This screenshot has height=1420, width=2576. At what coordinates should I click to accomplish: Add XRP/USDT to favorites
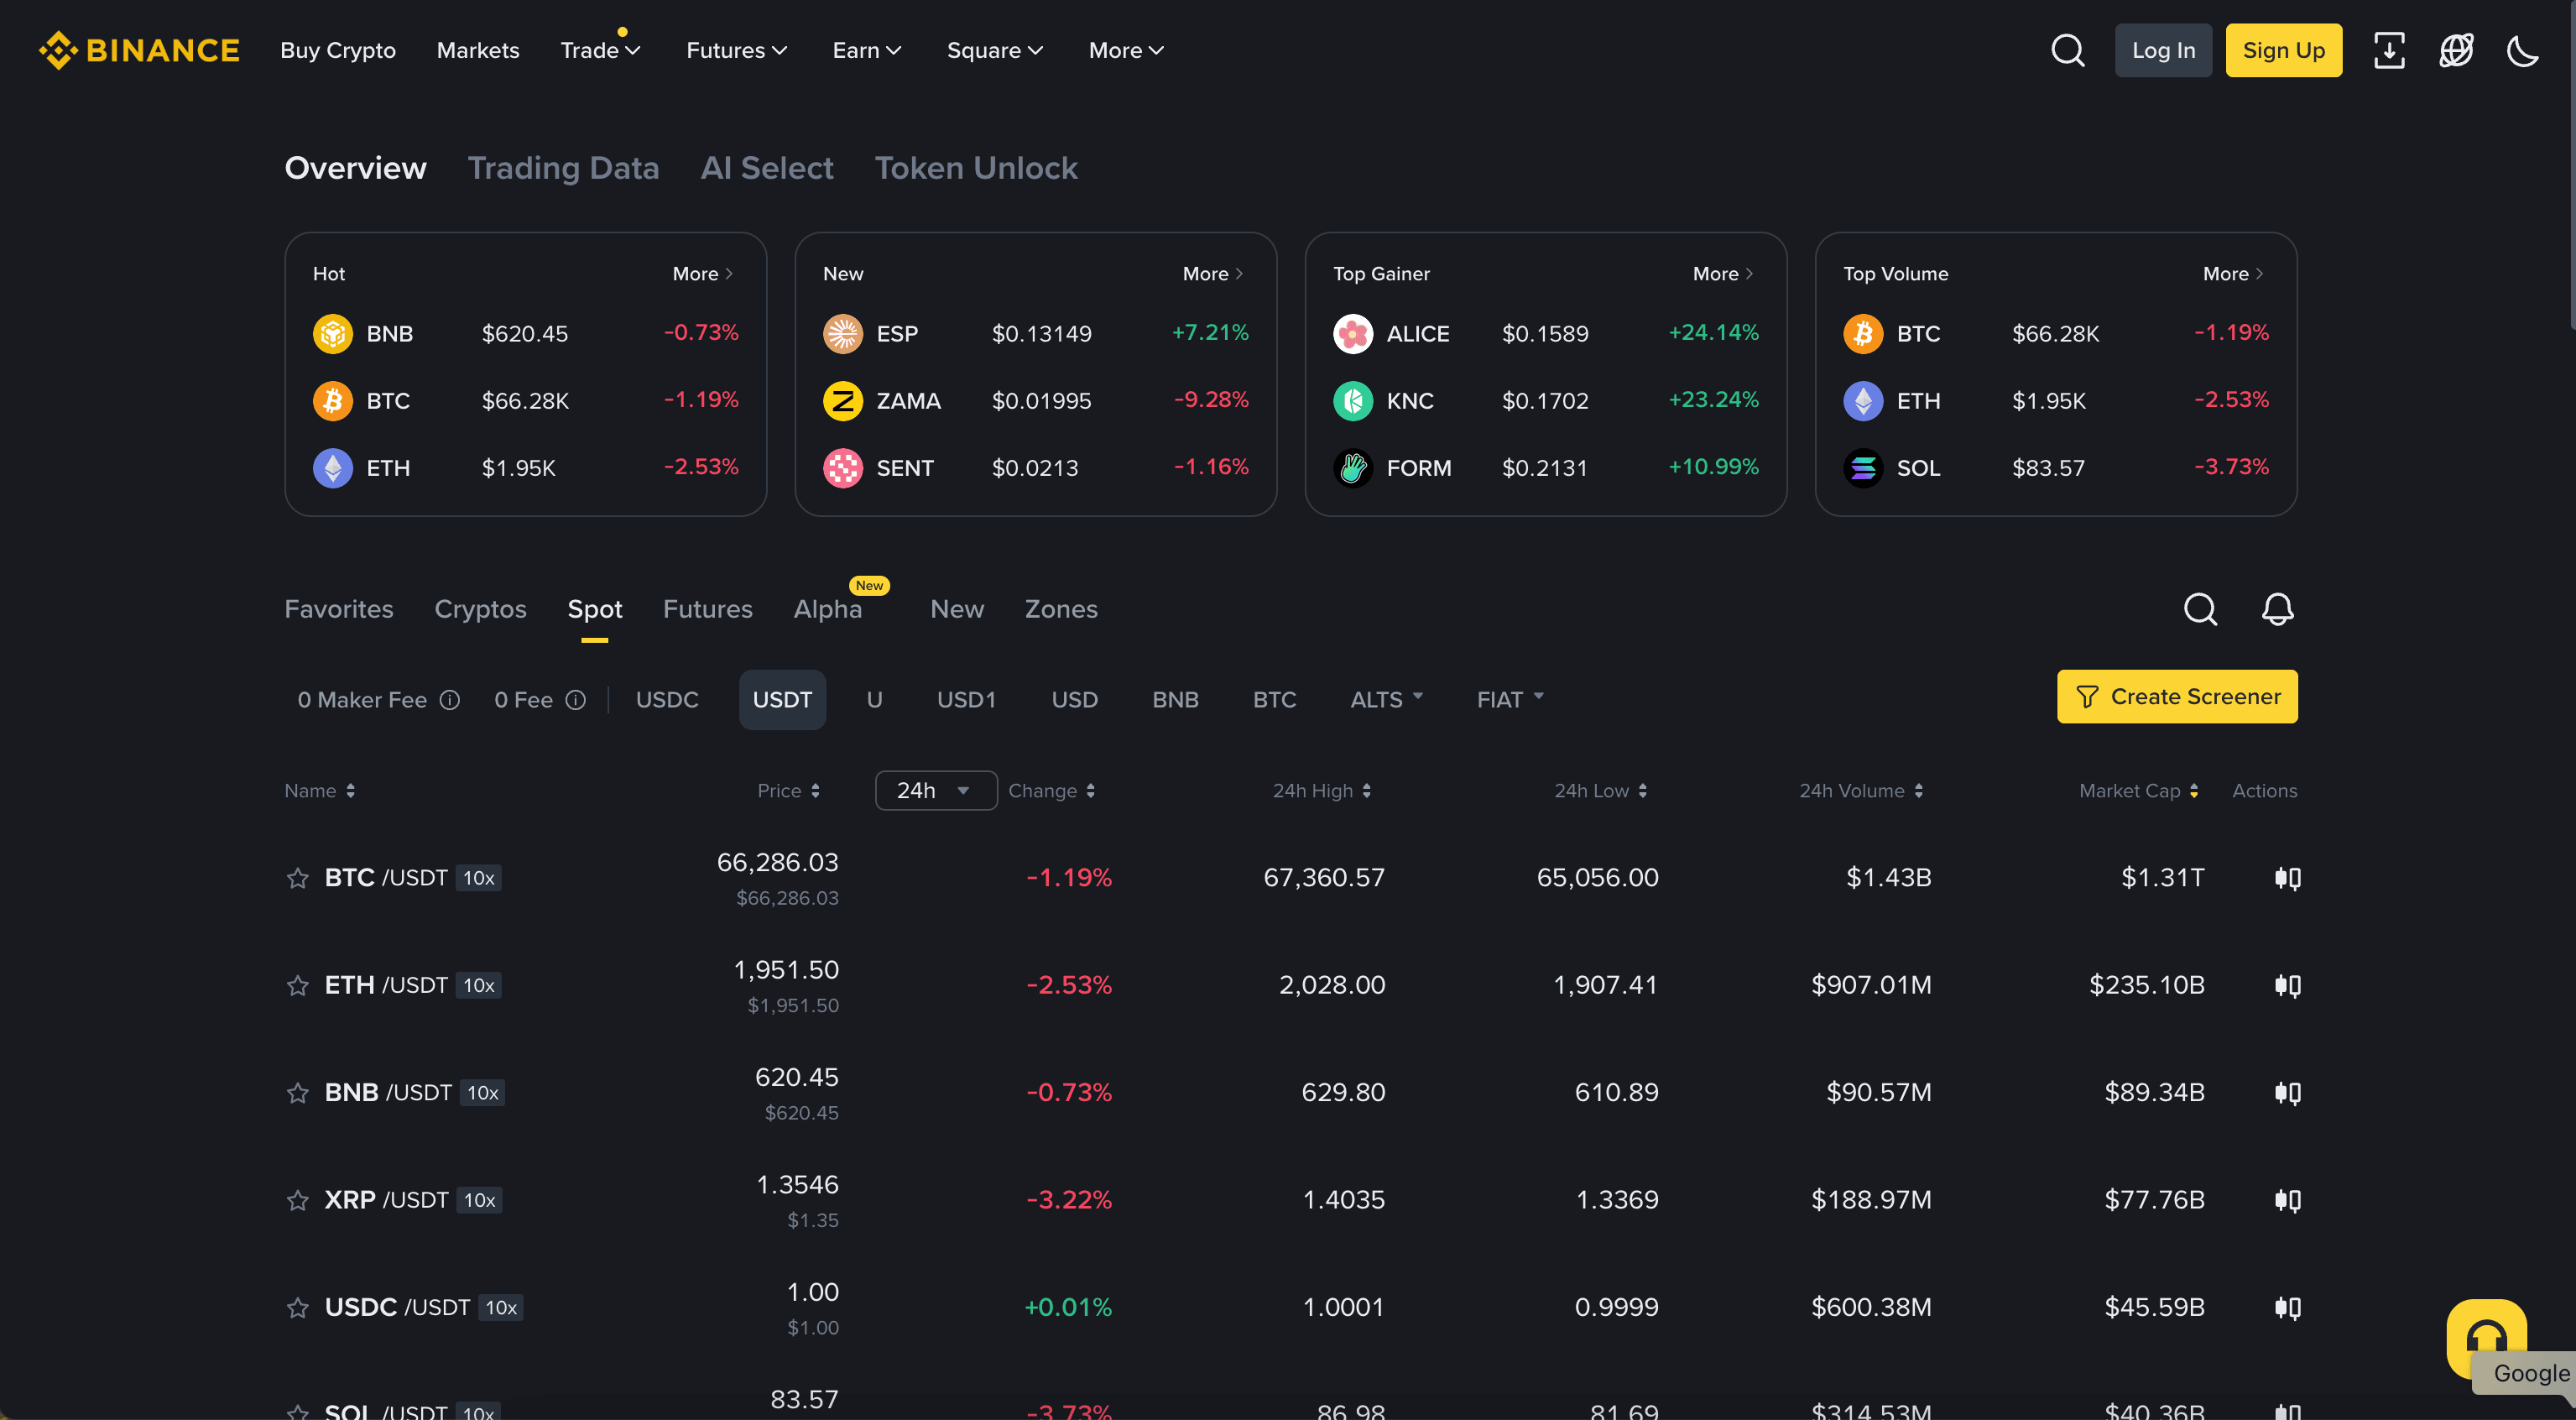click(296, 1200)
